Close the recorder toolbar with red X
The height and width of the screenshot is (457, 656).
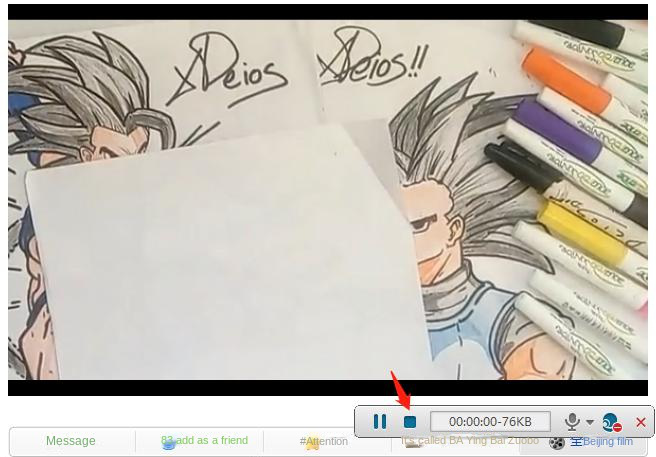tap(641, 422)
